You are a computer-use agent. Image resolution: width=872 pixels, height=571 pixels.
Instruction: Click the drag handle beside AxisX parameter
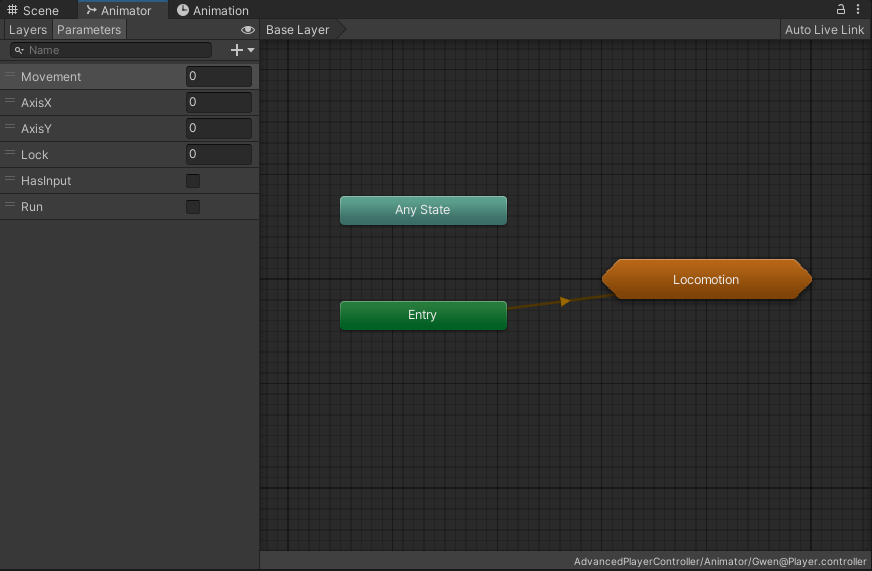pos(10,102)
